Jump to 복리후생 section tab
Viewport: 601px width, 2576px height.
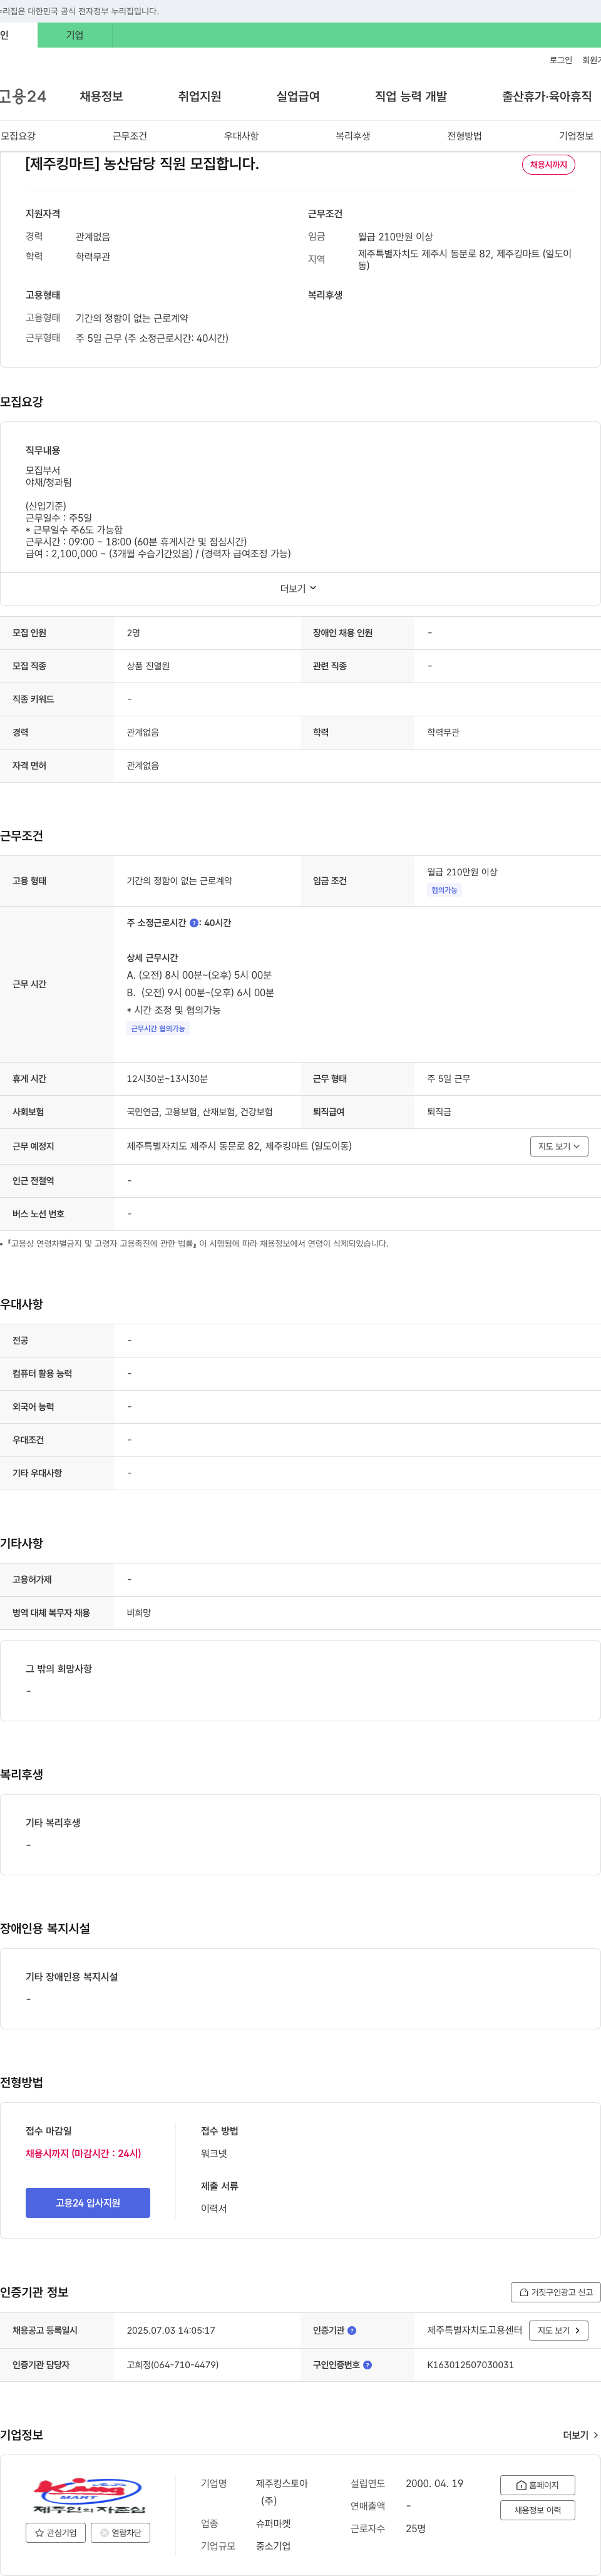tap(353, 136)
